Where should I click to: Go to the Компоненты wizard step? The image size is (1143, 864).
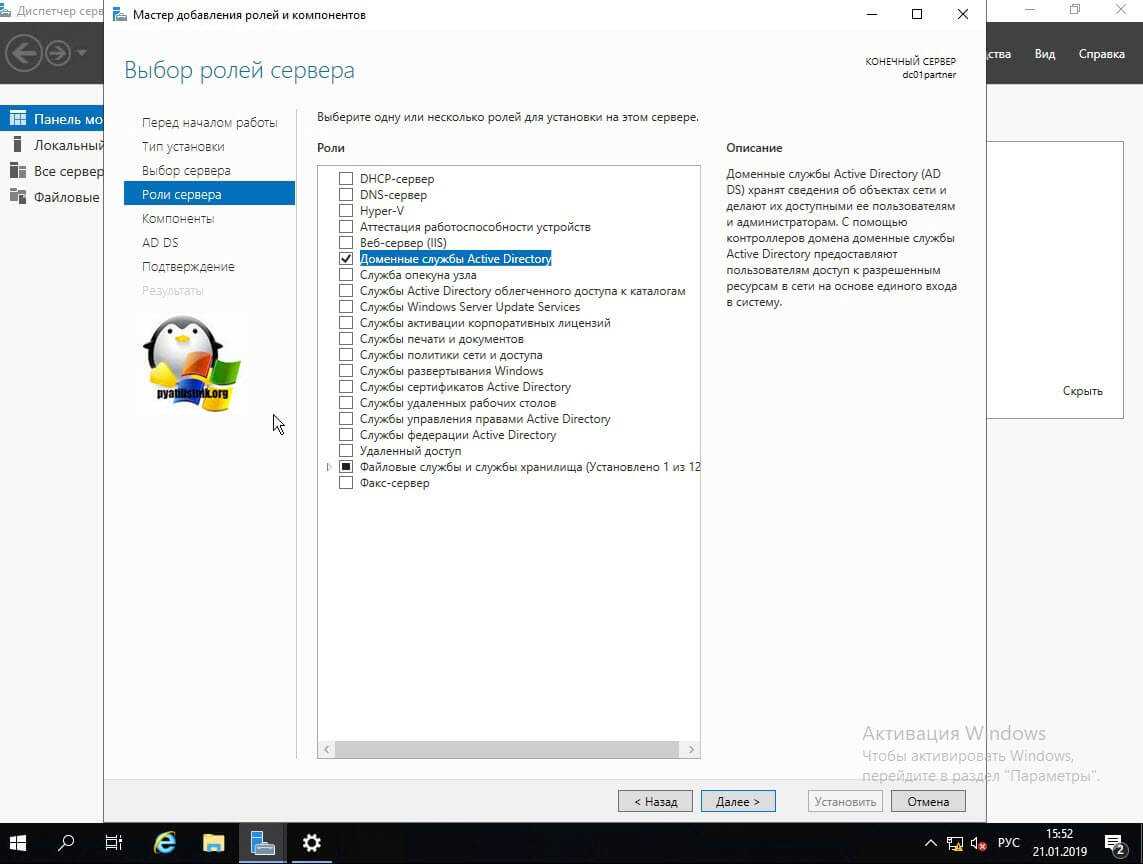point(178,218)
